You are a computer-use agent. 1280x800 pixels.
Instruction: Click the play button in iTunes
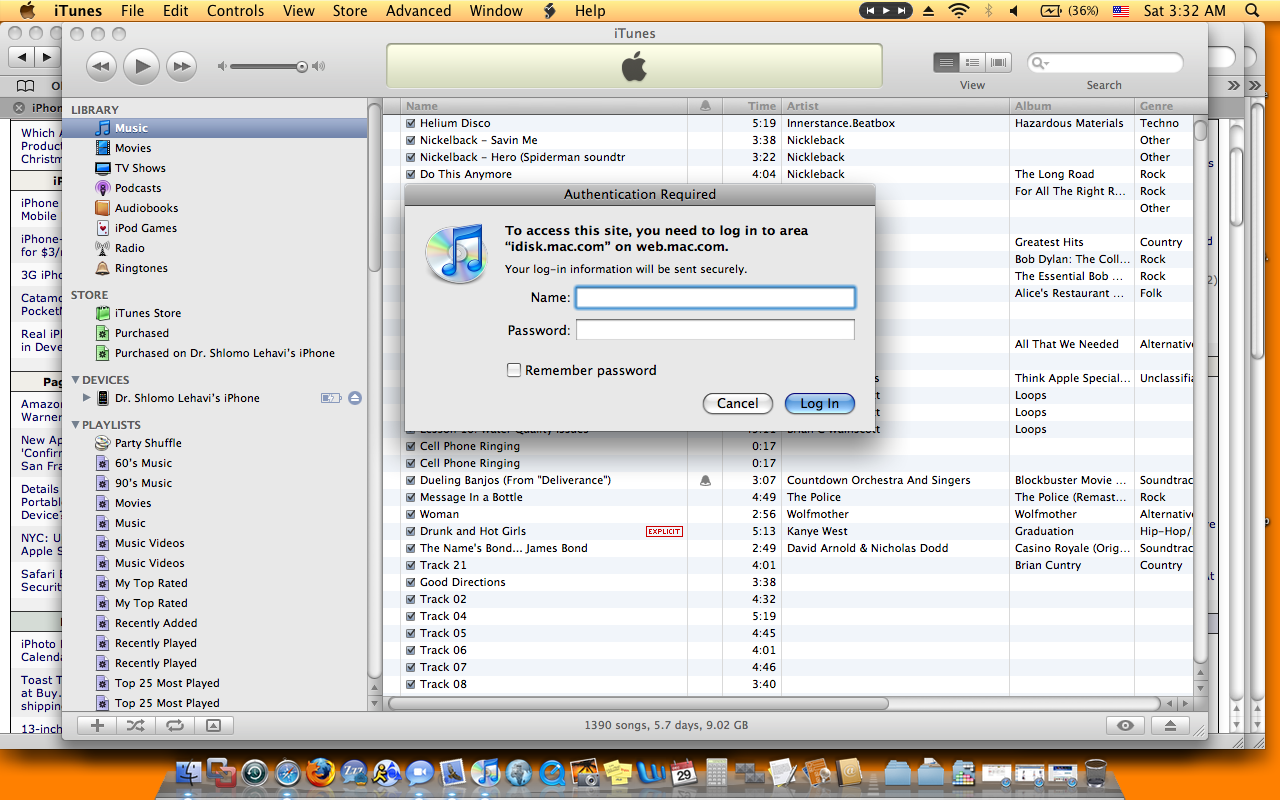click(x=141, y=67)
